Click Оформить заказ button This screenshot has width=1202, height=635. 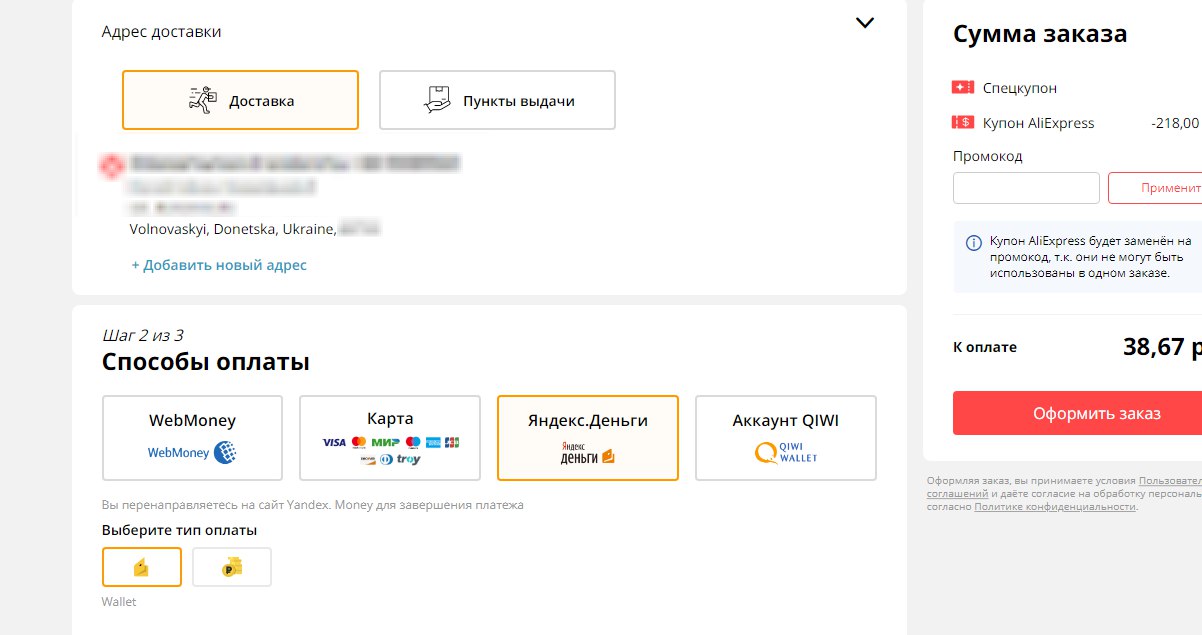pyautogui.click(x=1077, y=413)
